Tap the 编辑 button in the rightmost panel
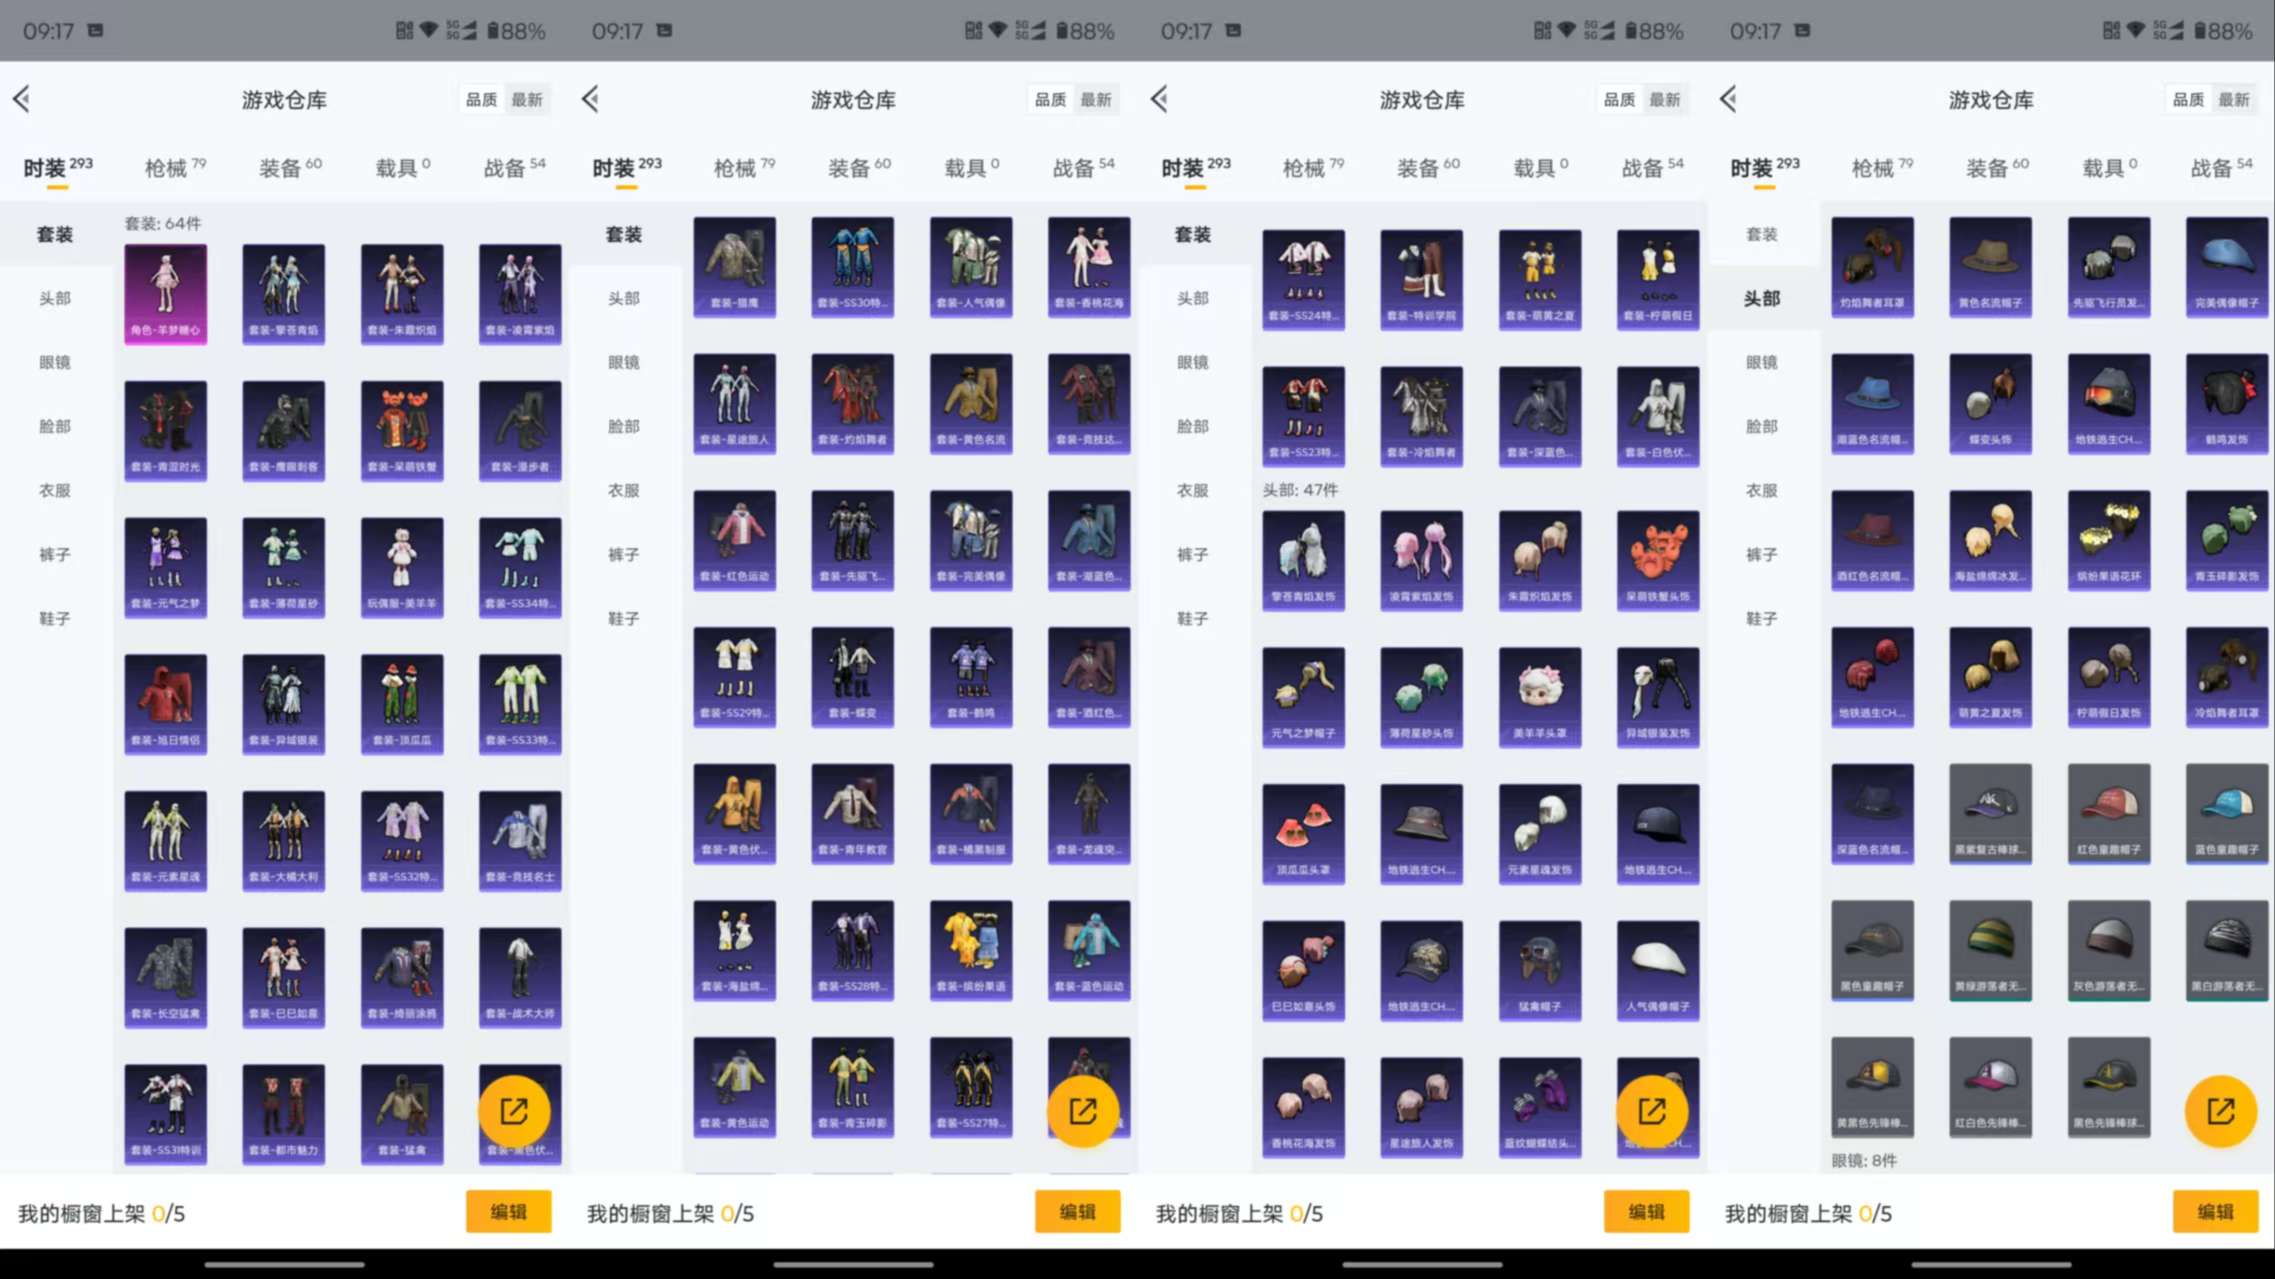 tap(2215, 1212)
